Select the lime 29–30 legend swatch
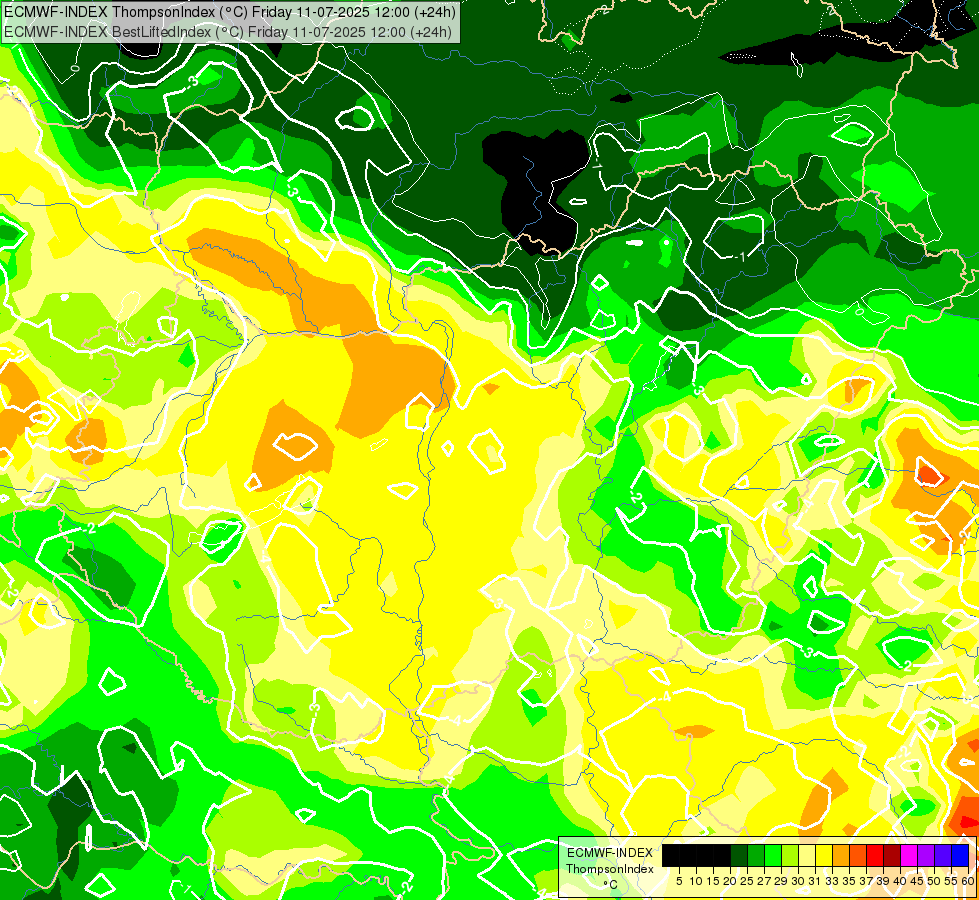Screen dimensions: 979x900 click(x=790, y=856)
